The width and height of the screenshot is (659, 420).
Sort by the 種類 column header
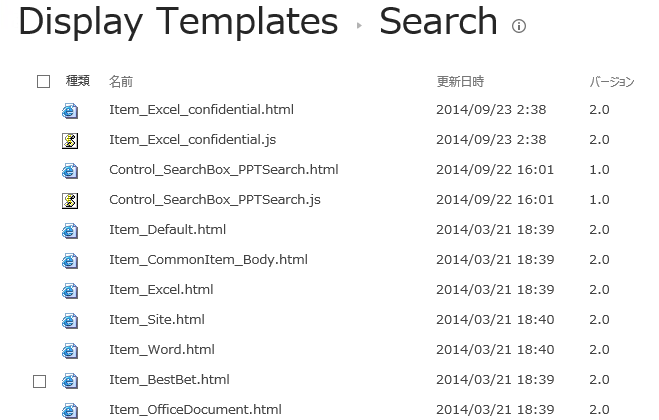tap(78, 82)
